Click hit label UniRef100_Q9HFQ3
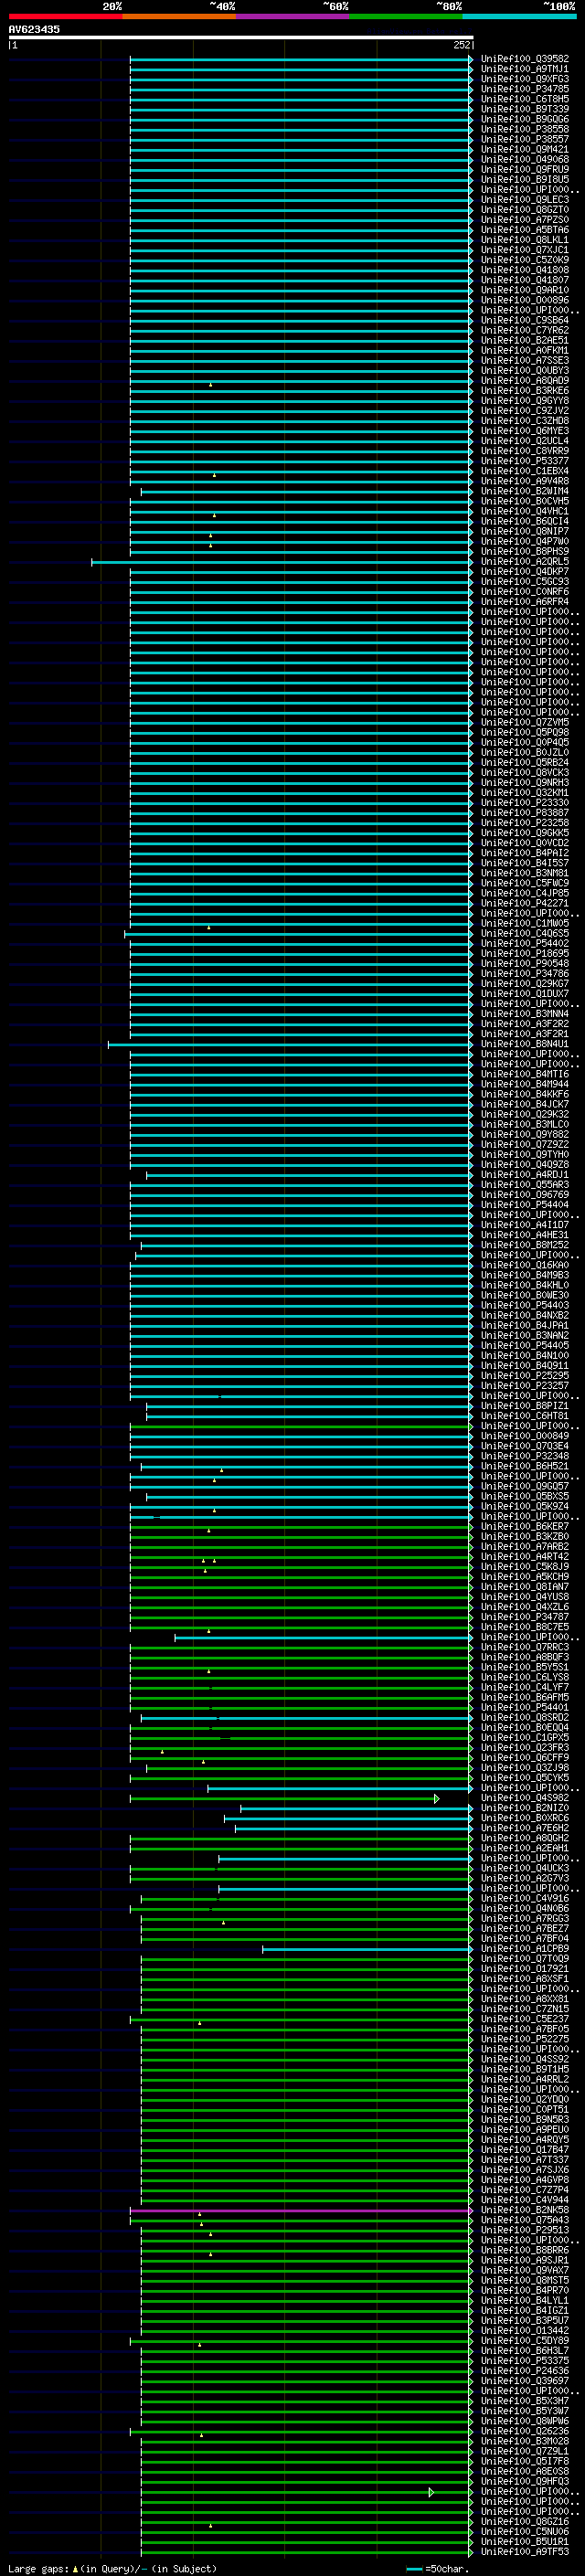 (x=524, y=2481)
